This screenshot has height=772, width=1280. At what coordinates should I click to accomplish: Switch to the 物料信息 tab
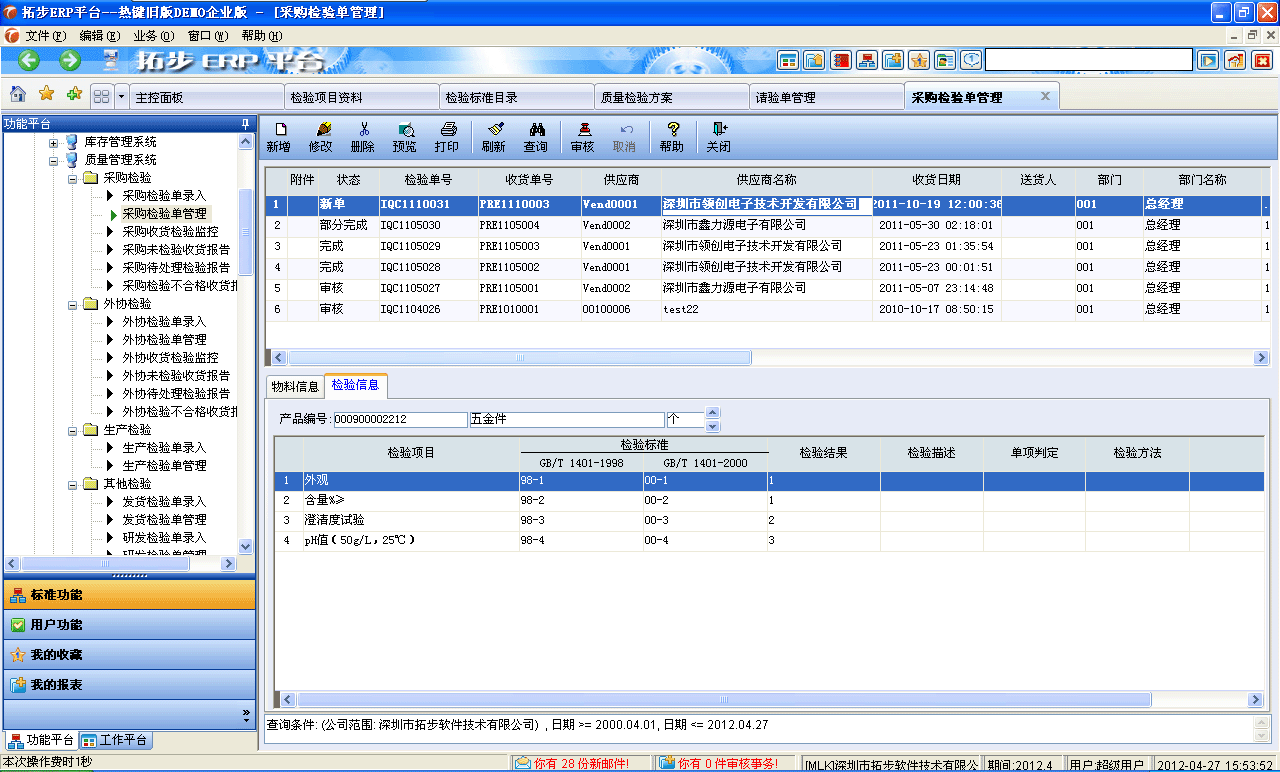point(295,384)
